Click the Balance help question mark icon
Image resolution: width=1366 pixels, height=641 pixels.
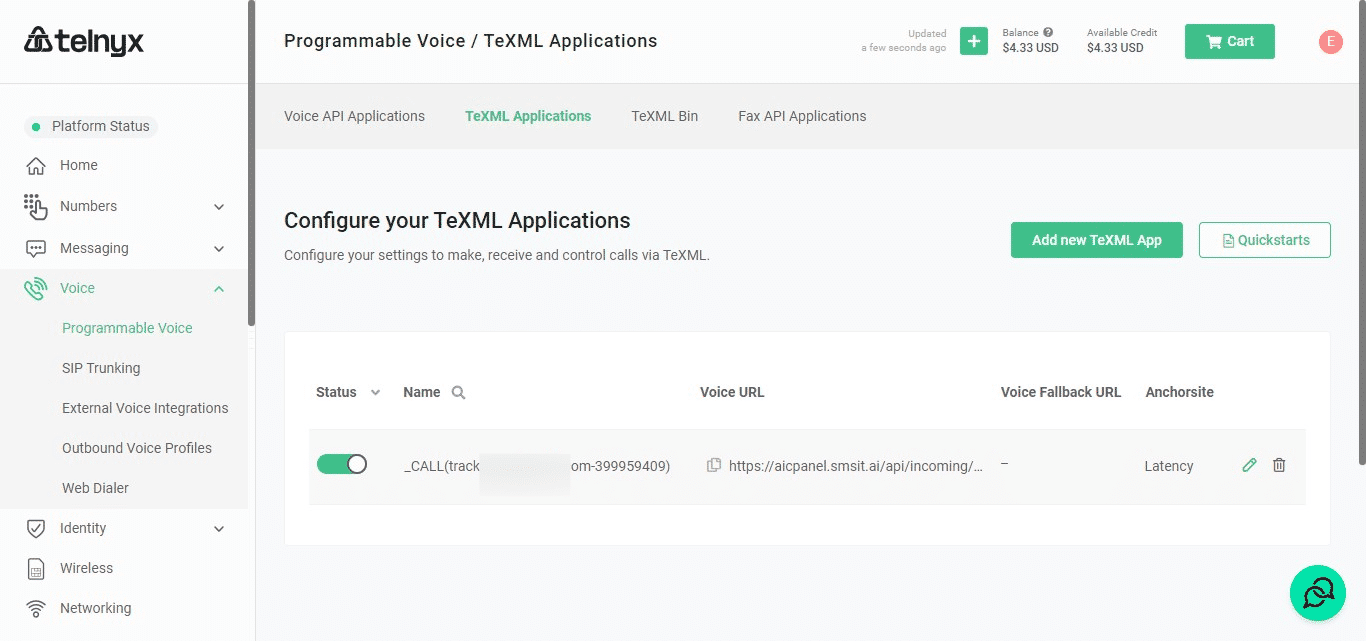[1048, 32]
